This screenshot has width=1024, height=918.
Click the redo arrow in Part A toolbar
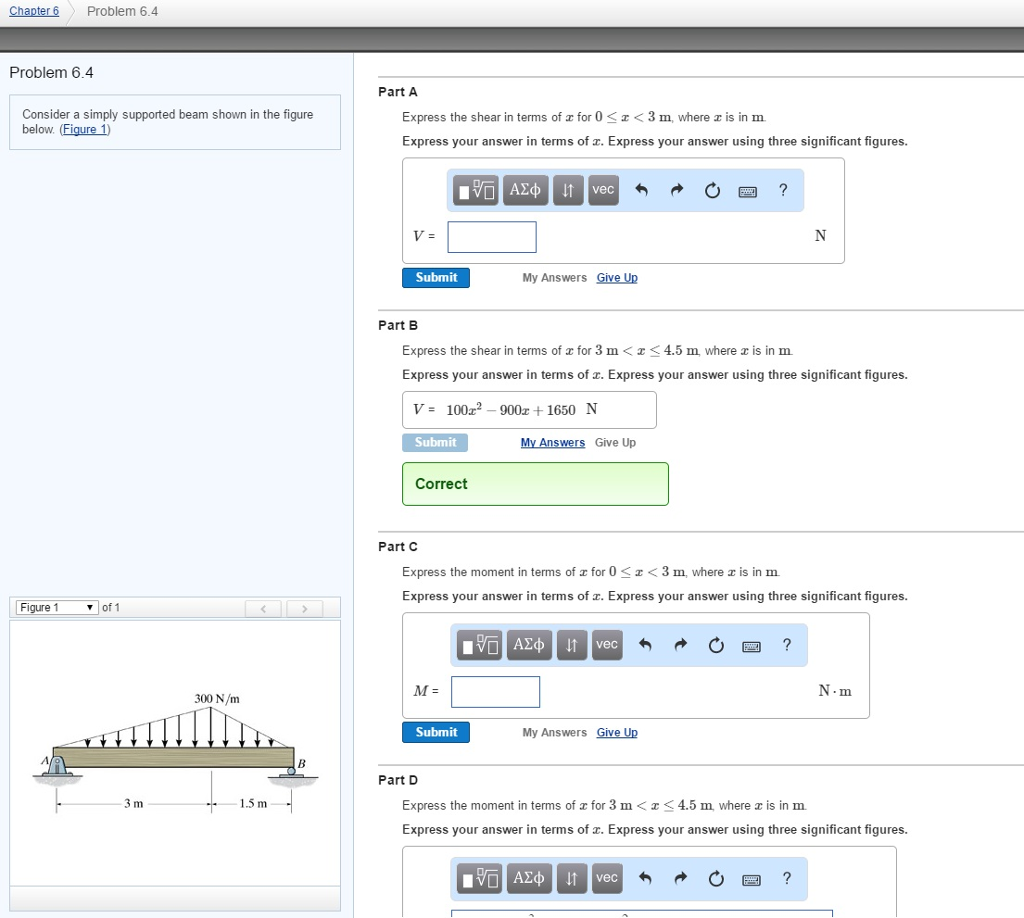pos(677,190)
